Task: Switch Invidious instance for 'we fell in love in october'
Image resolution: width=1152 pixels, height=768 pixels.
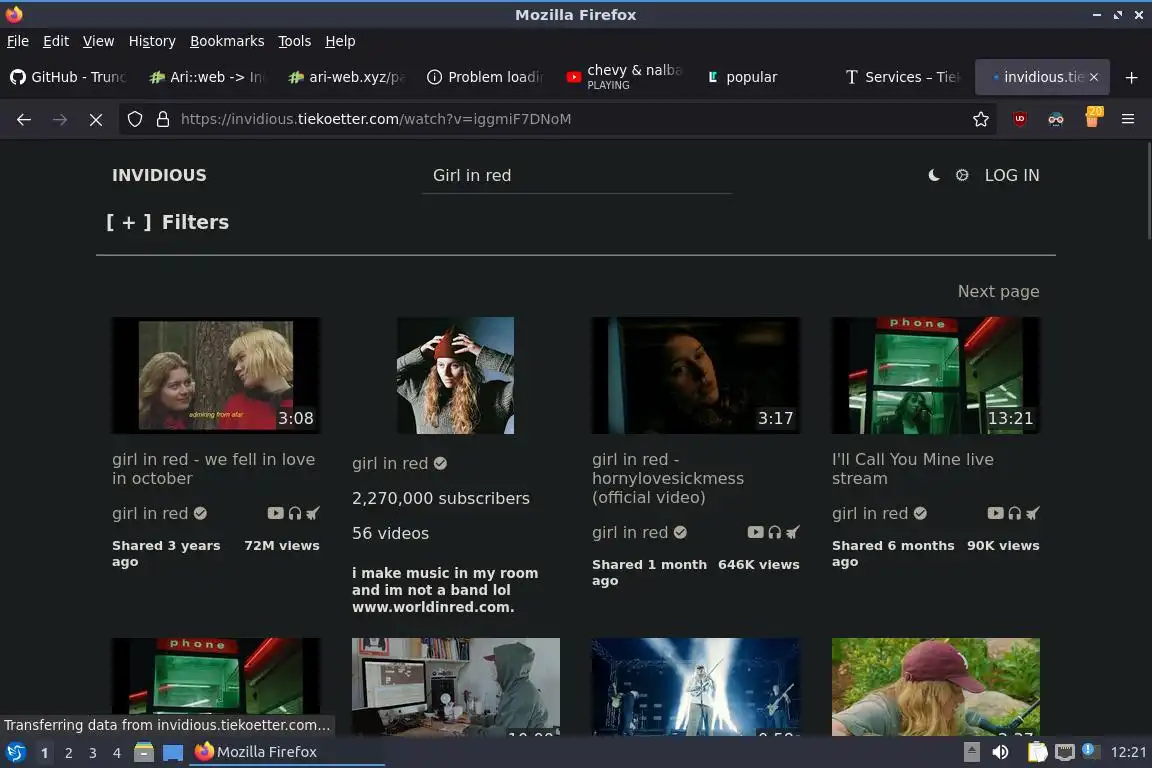Action: tap(313, 514)
